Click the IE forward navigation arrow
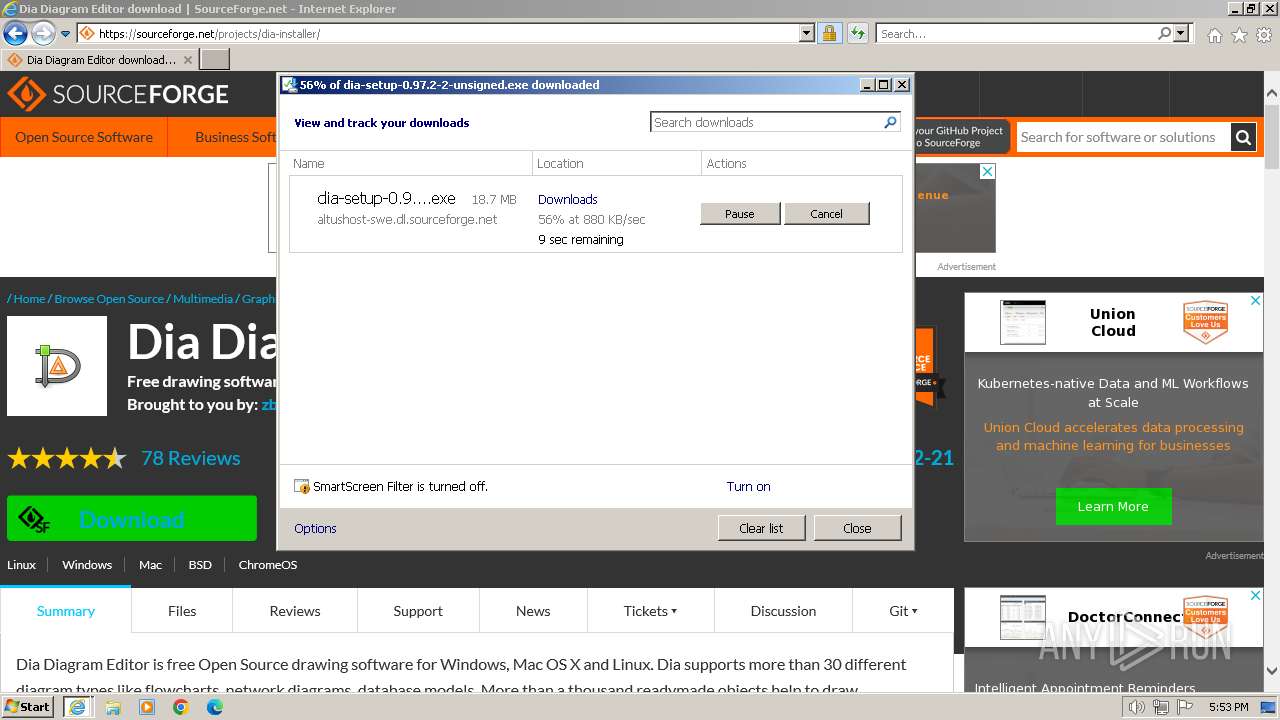 pyautogui.click(x=43, y=33)
